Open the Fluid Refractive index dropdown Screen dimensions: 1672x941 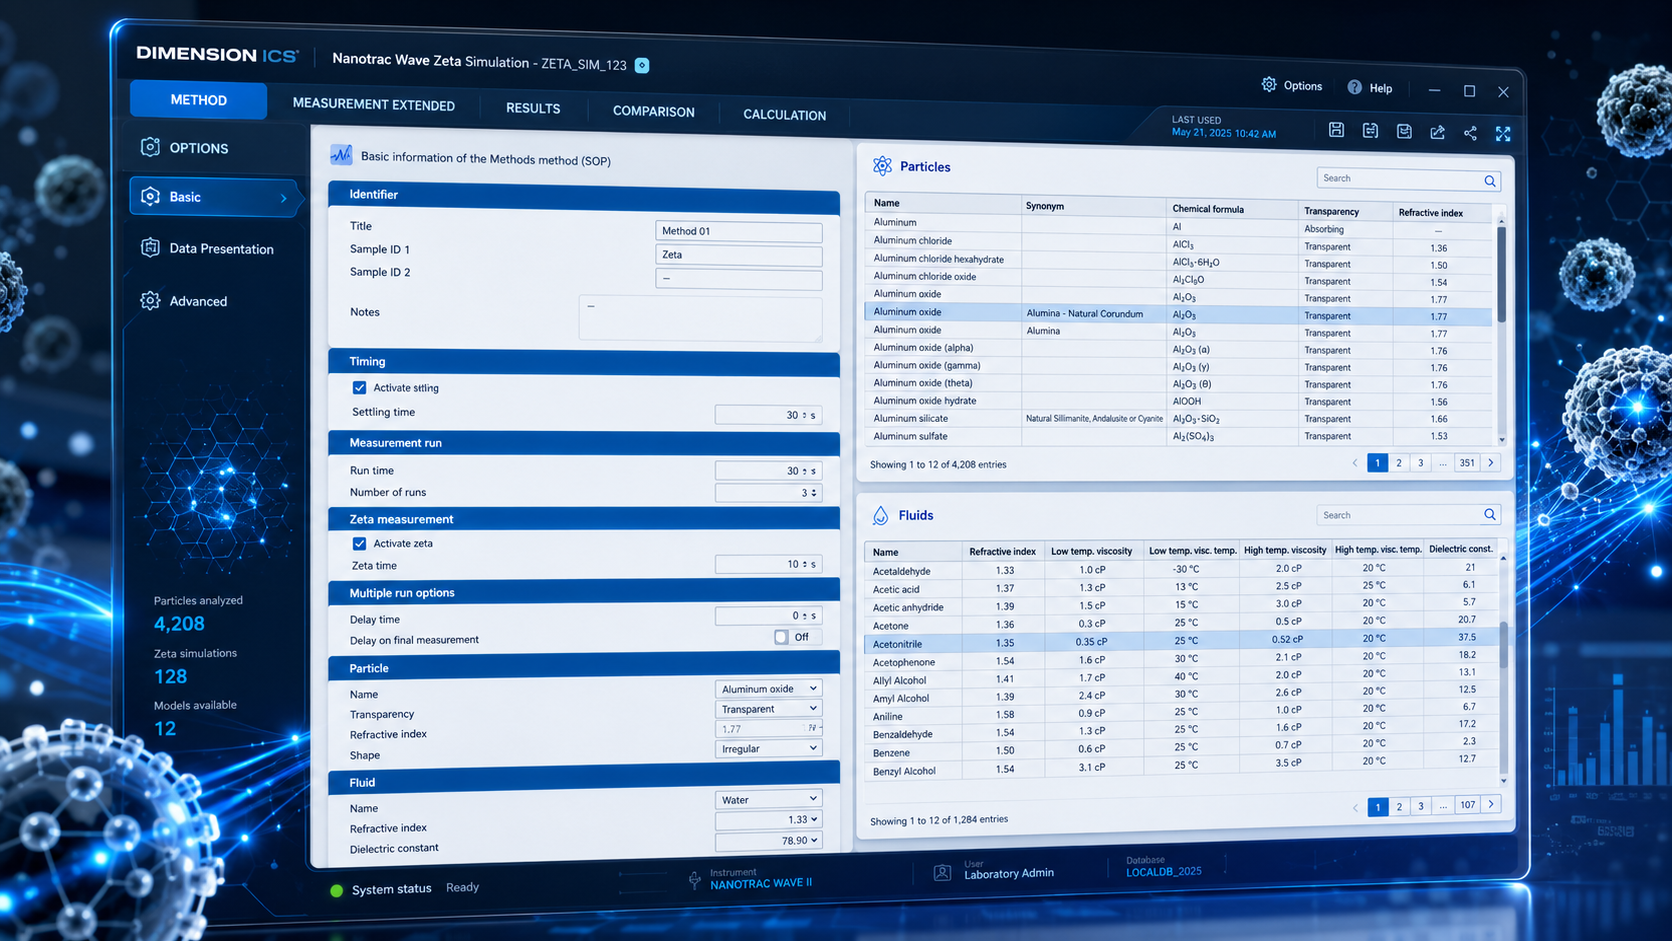click(x=768, y=820)
